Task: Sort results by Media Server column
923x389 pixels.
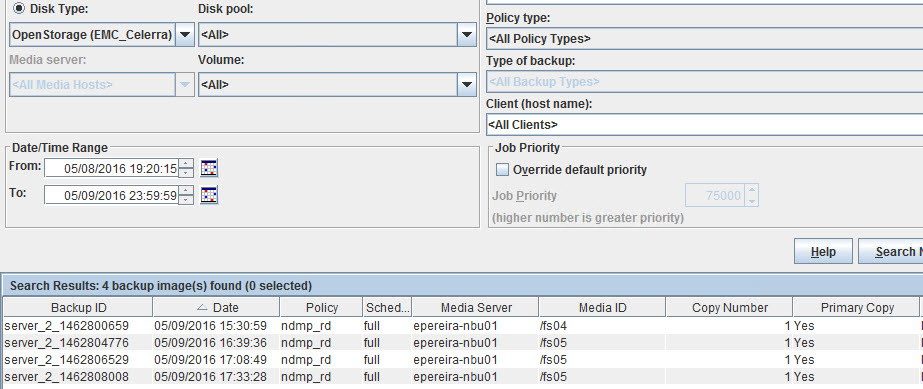Action: tap(476, 307)
